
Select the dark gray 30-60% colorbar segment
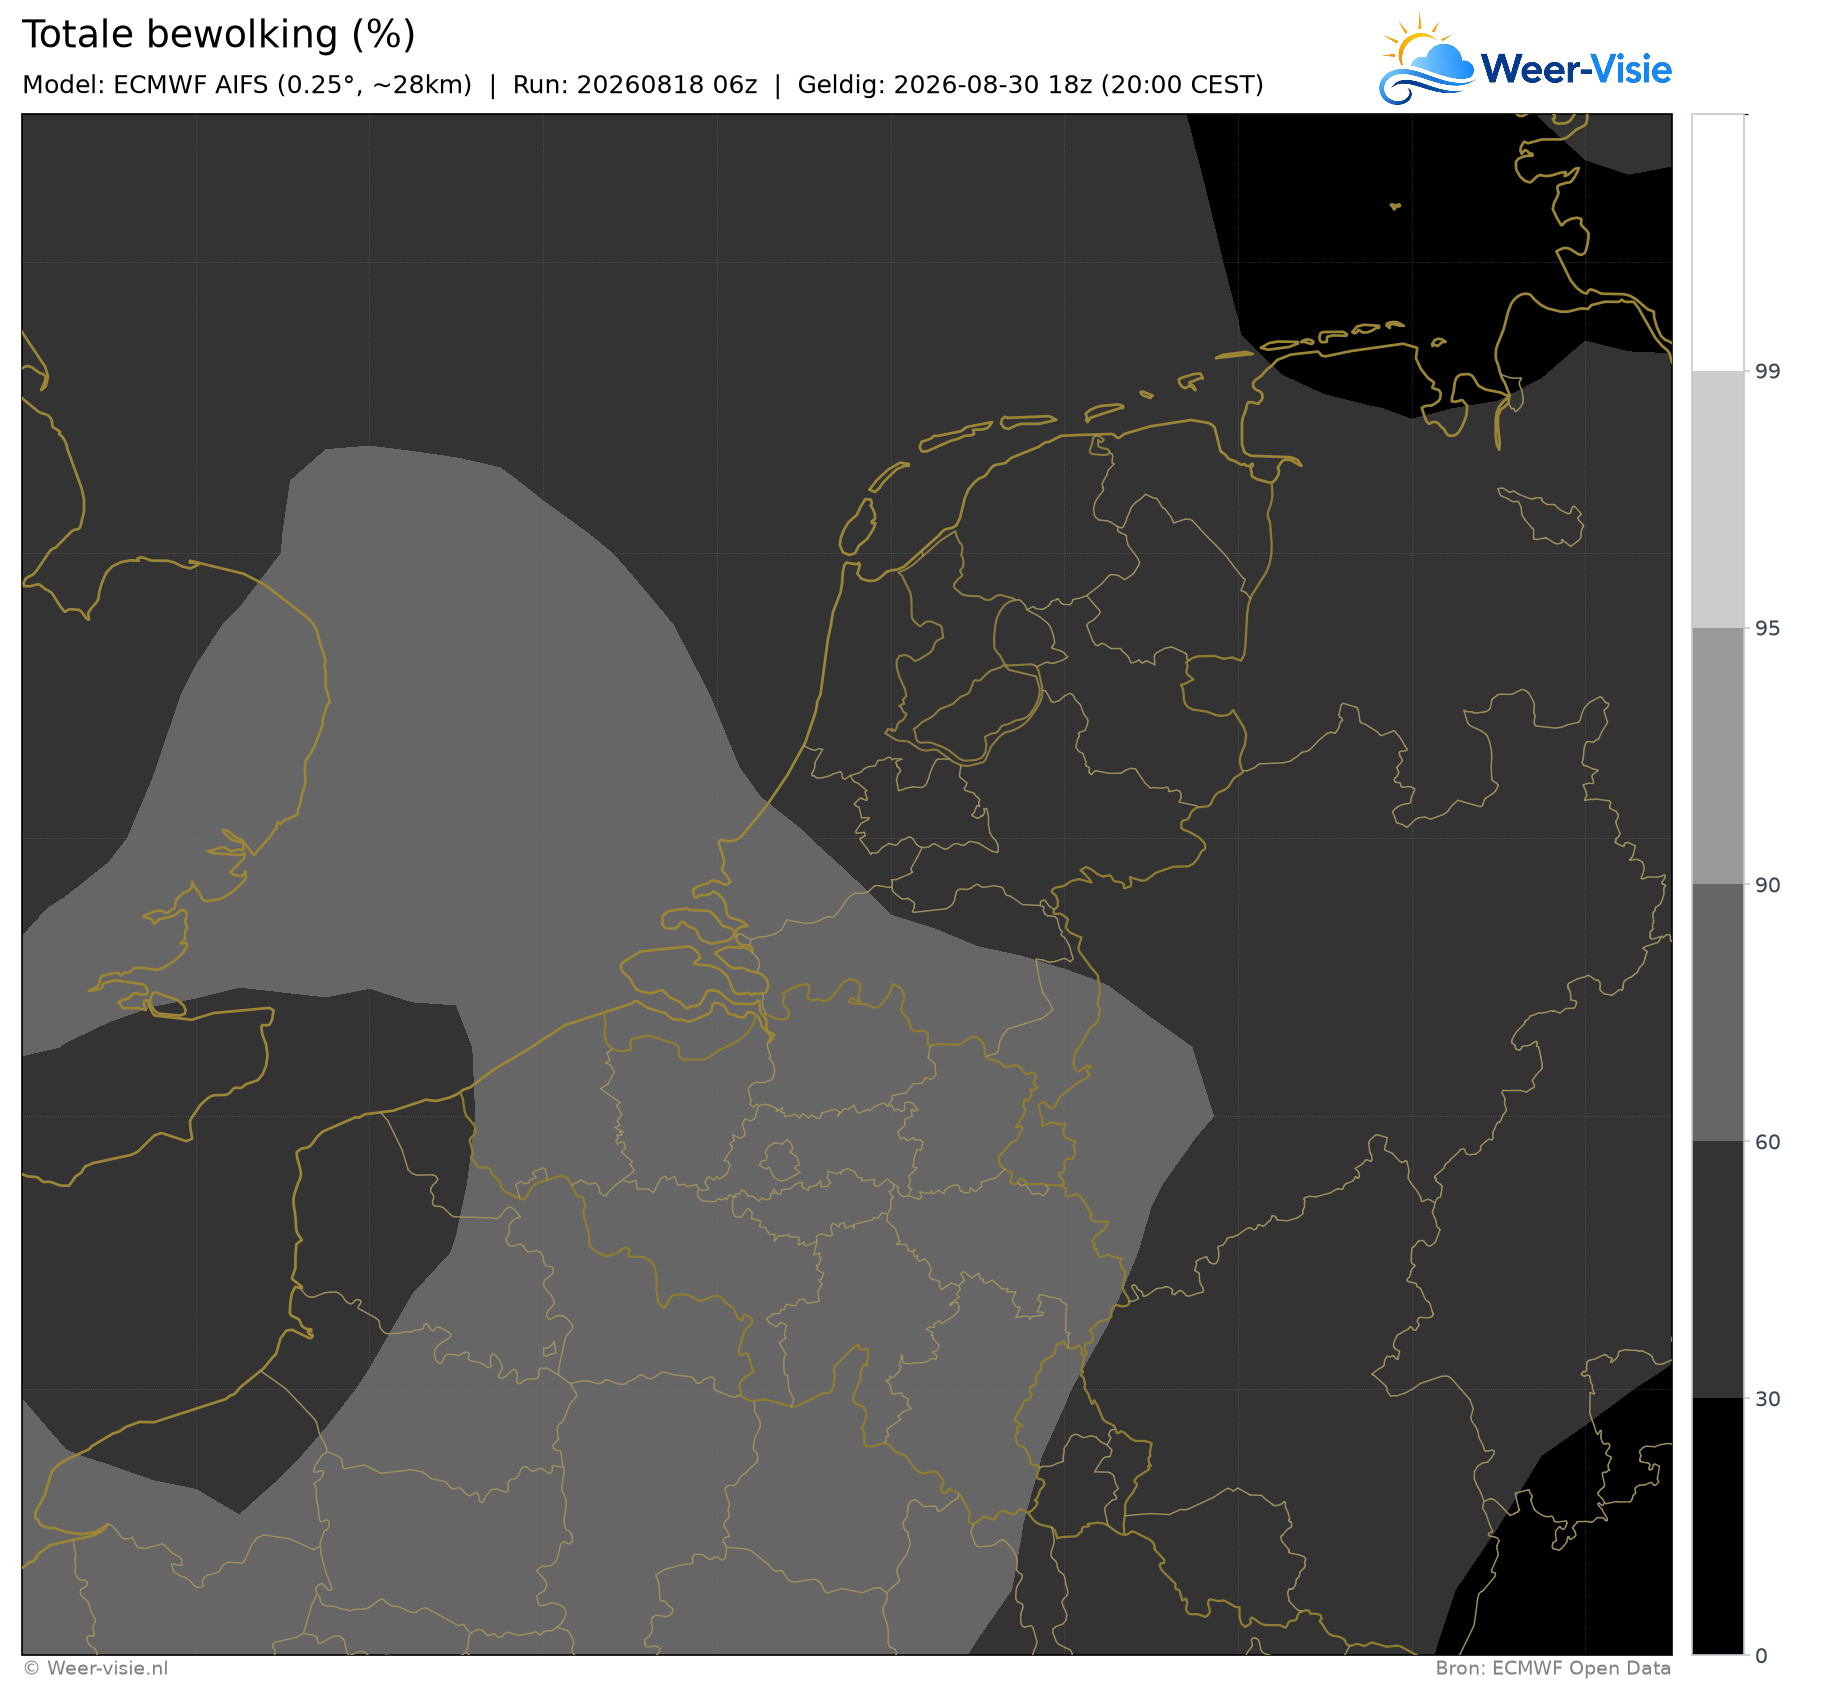coord(1717,1270)
